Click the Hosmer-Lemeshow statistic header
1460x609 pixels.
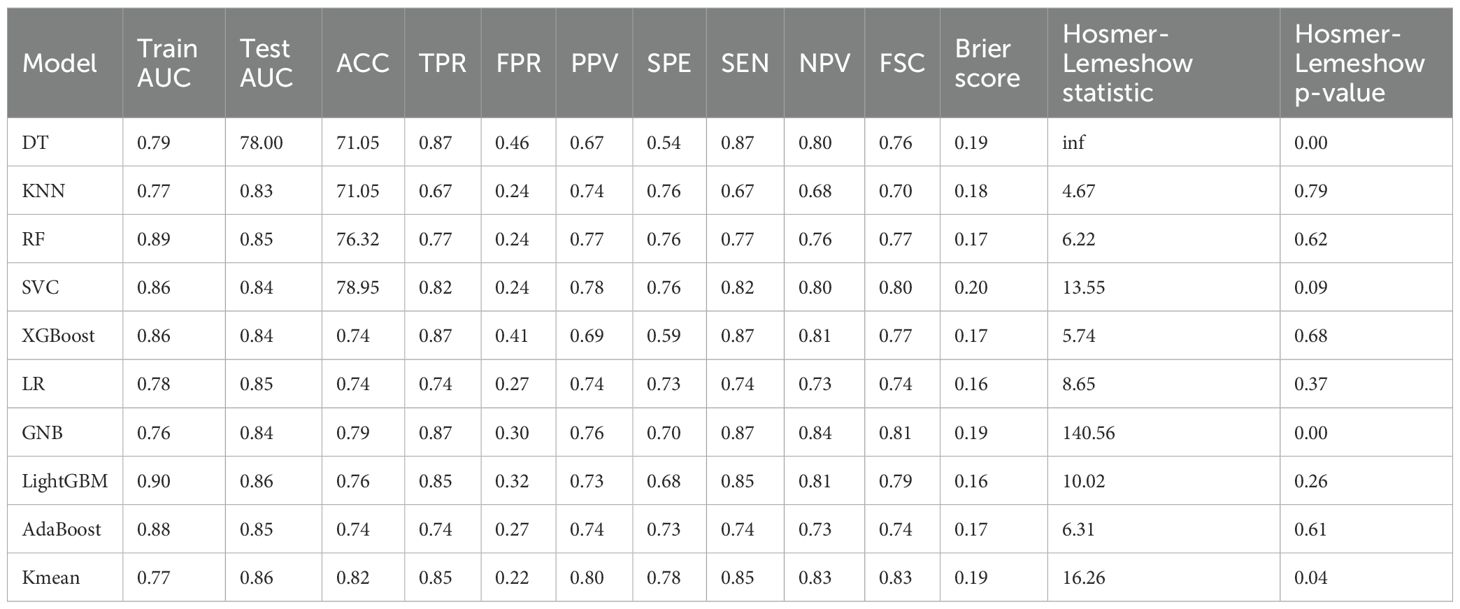coord(1127,63)
